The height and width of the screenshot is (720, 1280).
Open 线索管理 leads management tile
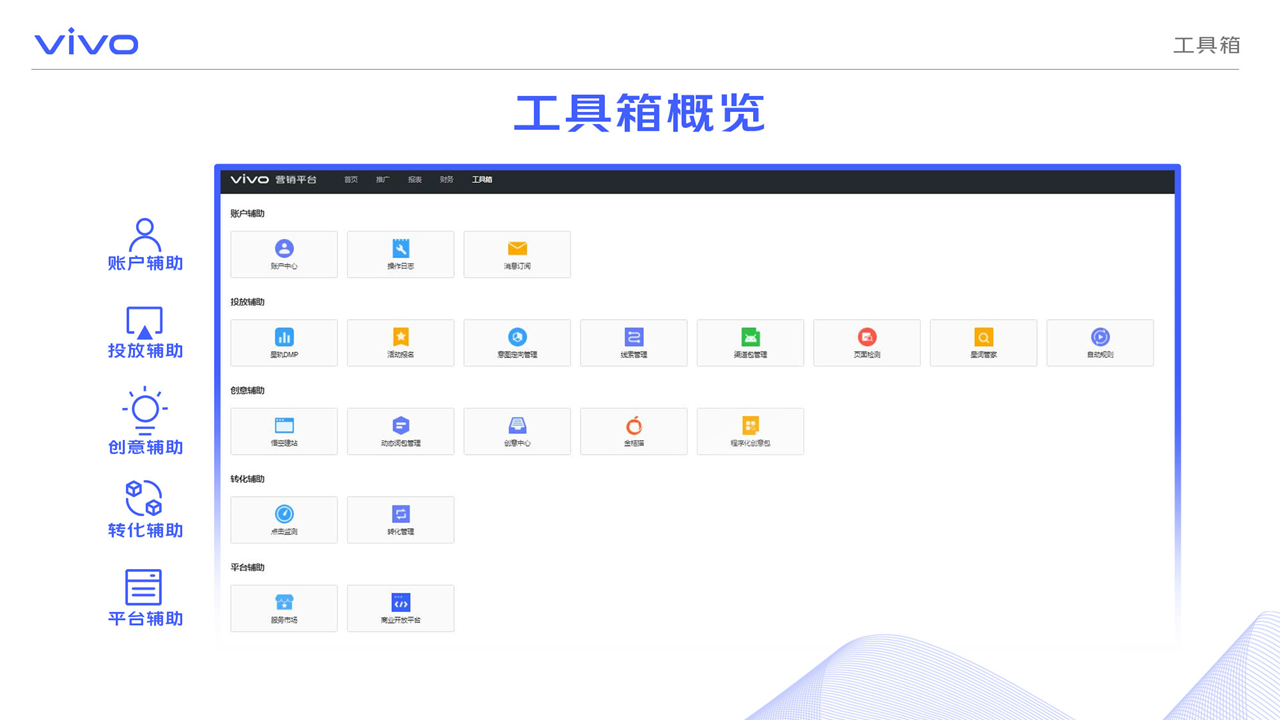click(634, 342)
